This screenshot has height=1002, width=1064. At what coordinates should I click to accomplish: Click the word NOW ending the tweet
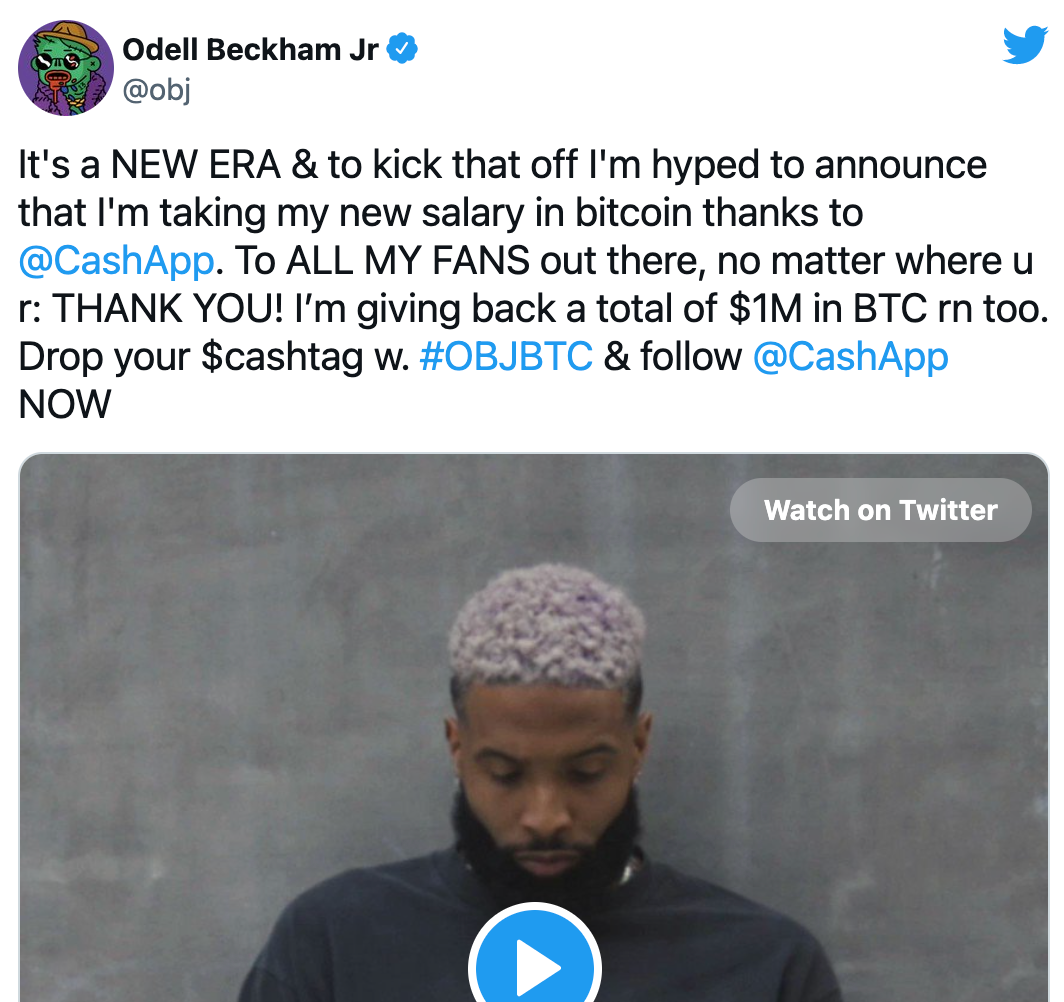[64, 405]
